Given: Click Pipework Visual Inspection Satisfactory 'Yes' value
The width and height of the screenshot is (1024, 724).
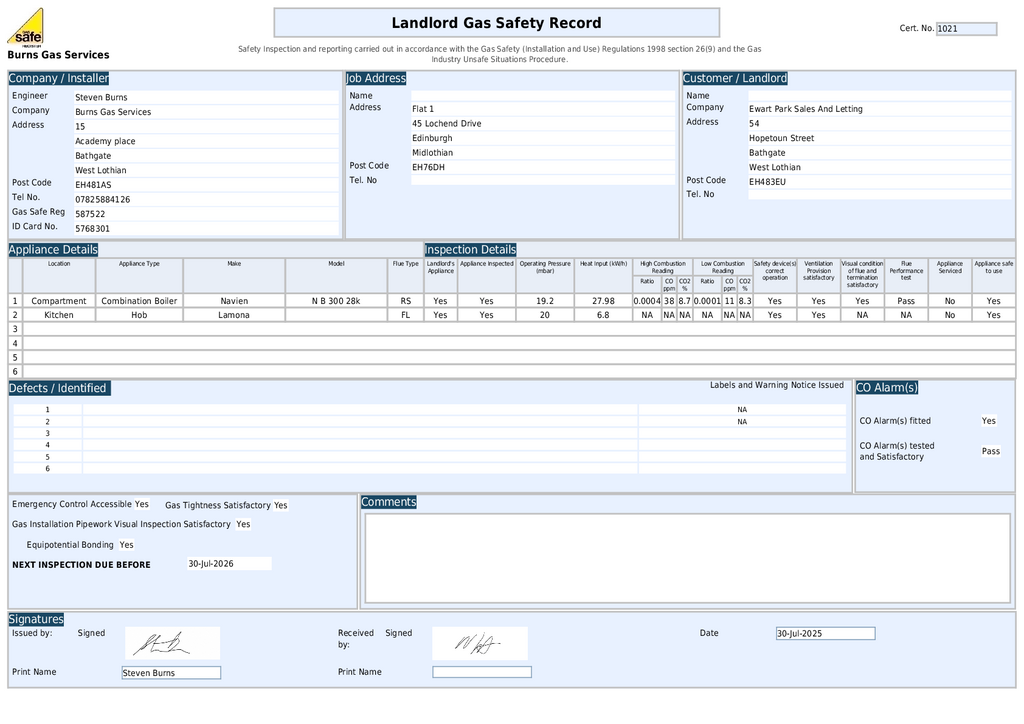Looking at the screenshot, I should pyautogui.click(x=243, y=524).
